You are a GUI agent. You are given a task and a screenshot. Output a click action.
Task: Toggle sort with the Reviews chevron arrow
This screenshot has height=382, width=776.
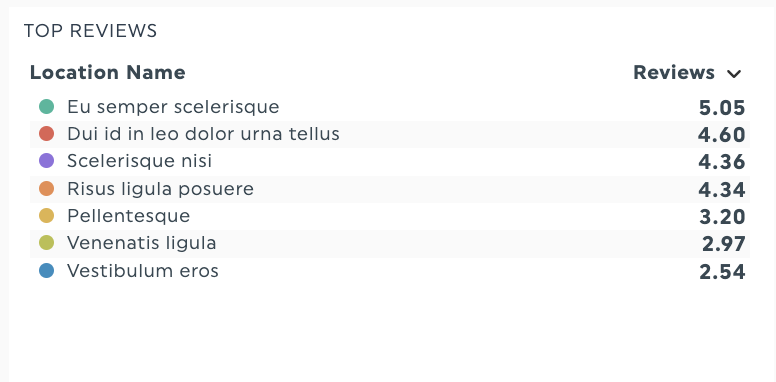coord(734,74)
